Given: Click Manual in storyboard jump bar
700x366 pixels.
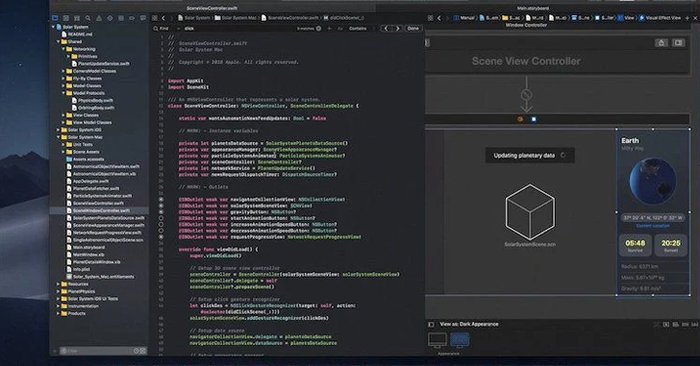Looking at the screenshot, I should [x=464, y=18].
